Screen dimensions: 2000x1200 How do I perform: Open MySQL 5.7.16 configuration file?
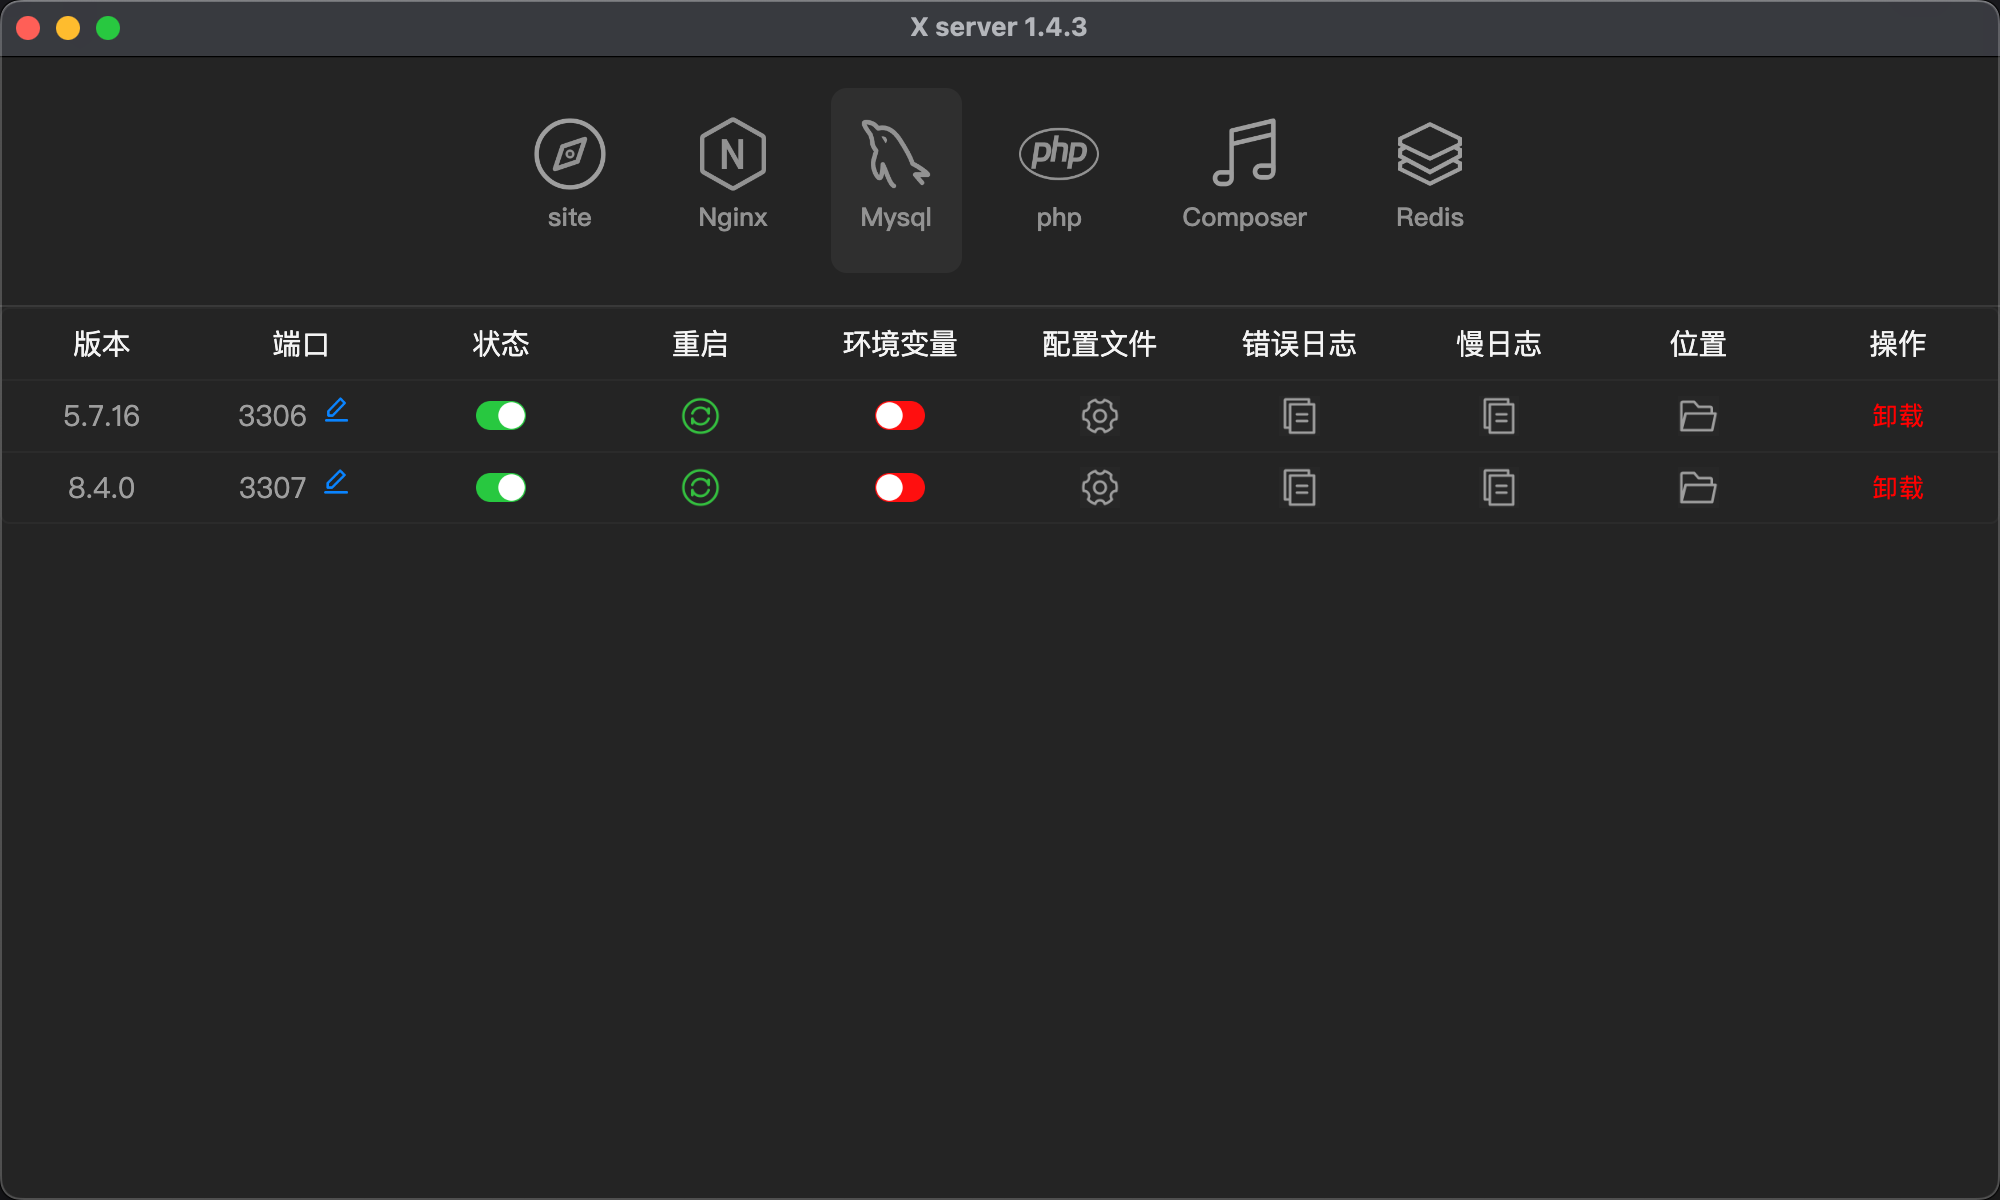coord(1100,414)
